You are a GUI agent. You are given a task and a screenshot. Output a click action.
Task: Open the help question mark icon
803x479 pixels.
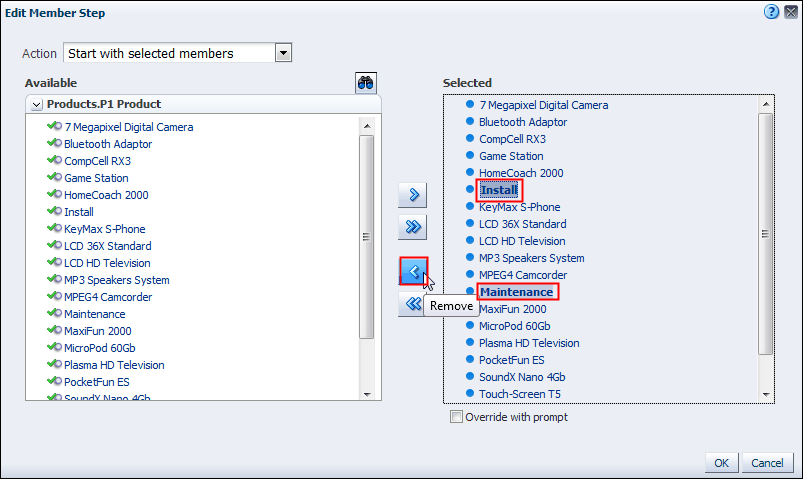pyautogui.click(x=771, y=12)
